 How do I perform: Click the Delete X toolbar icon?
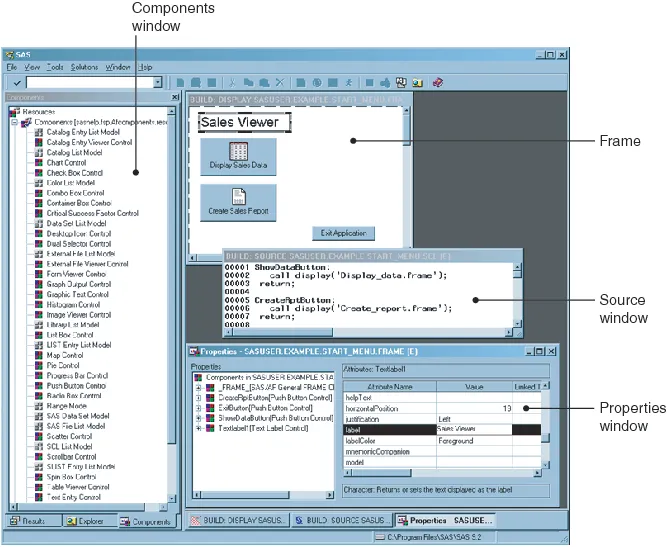[x=279, y=83]
